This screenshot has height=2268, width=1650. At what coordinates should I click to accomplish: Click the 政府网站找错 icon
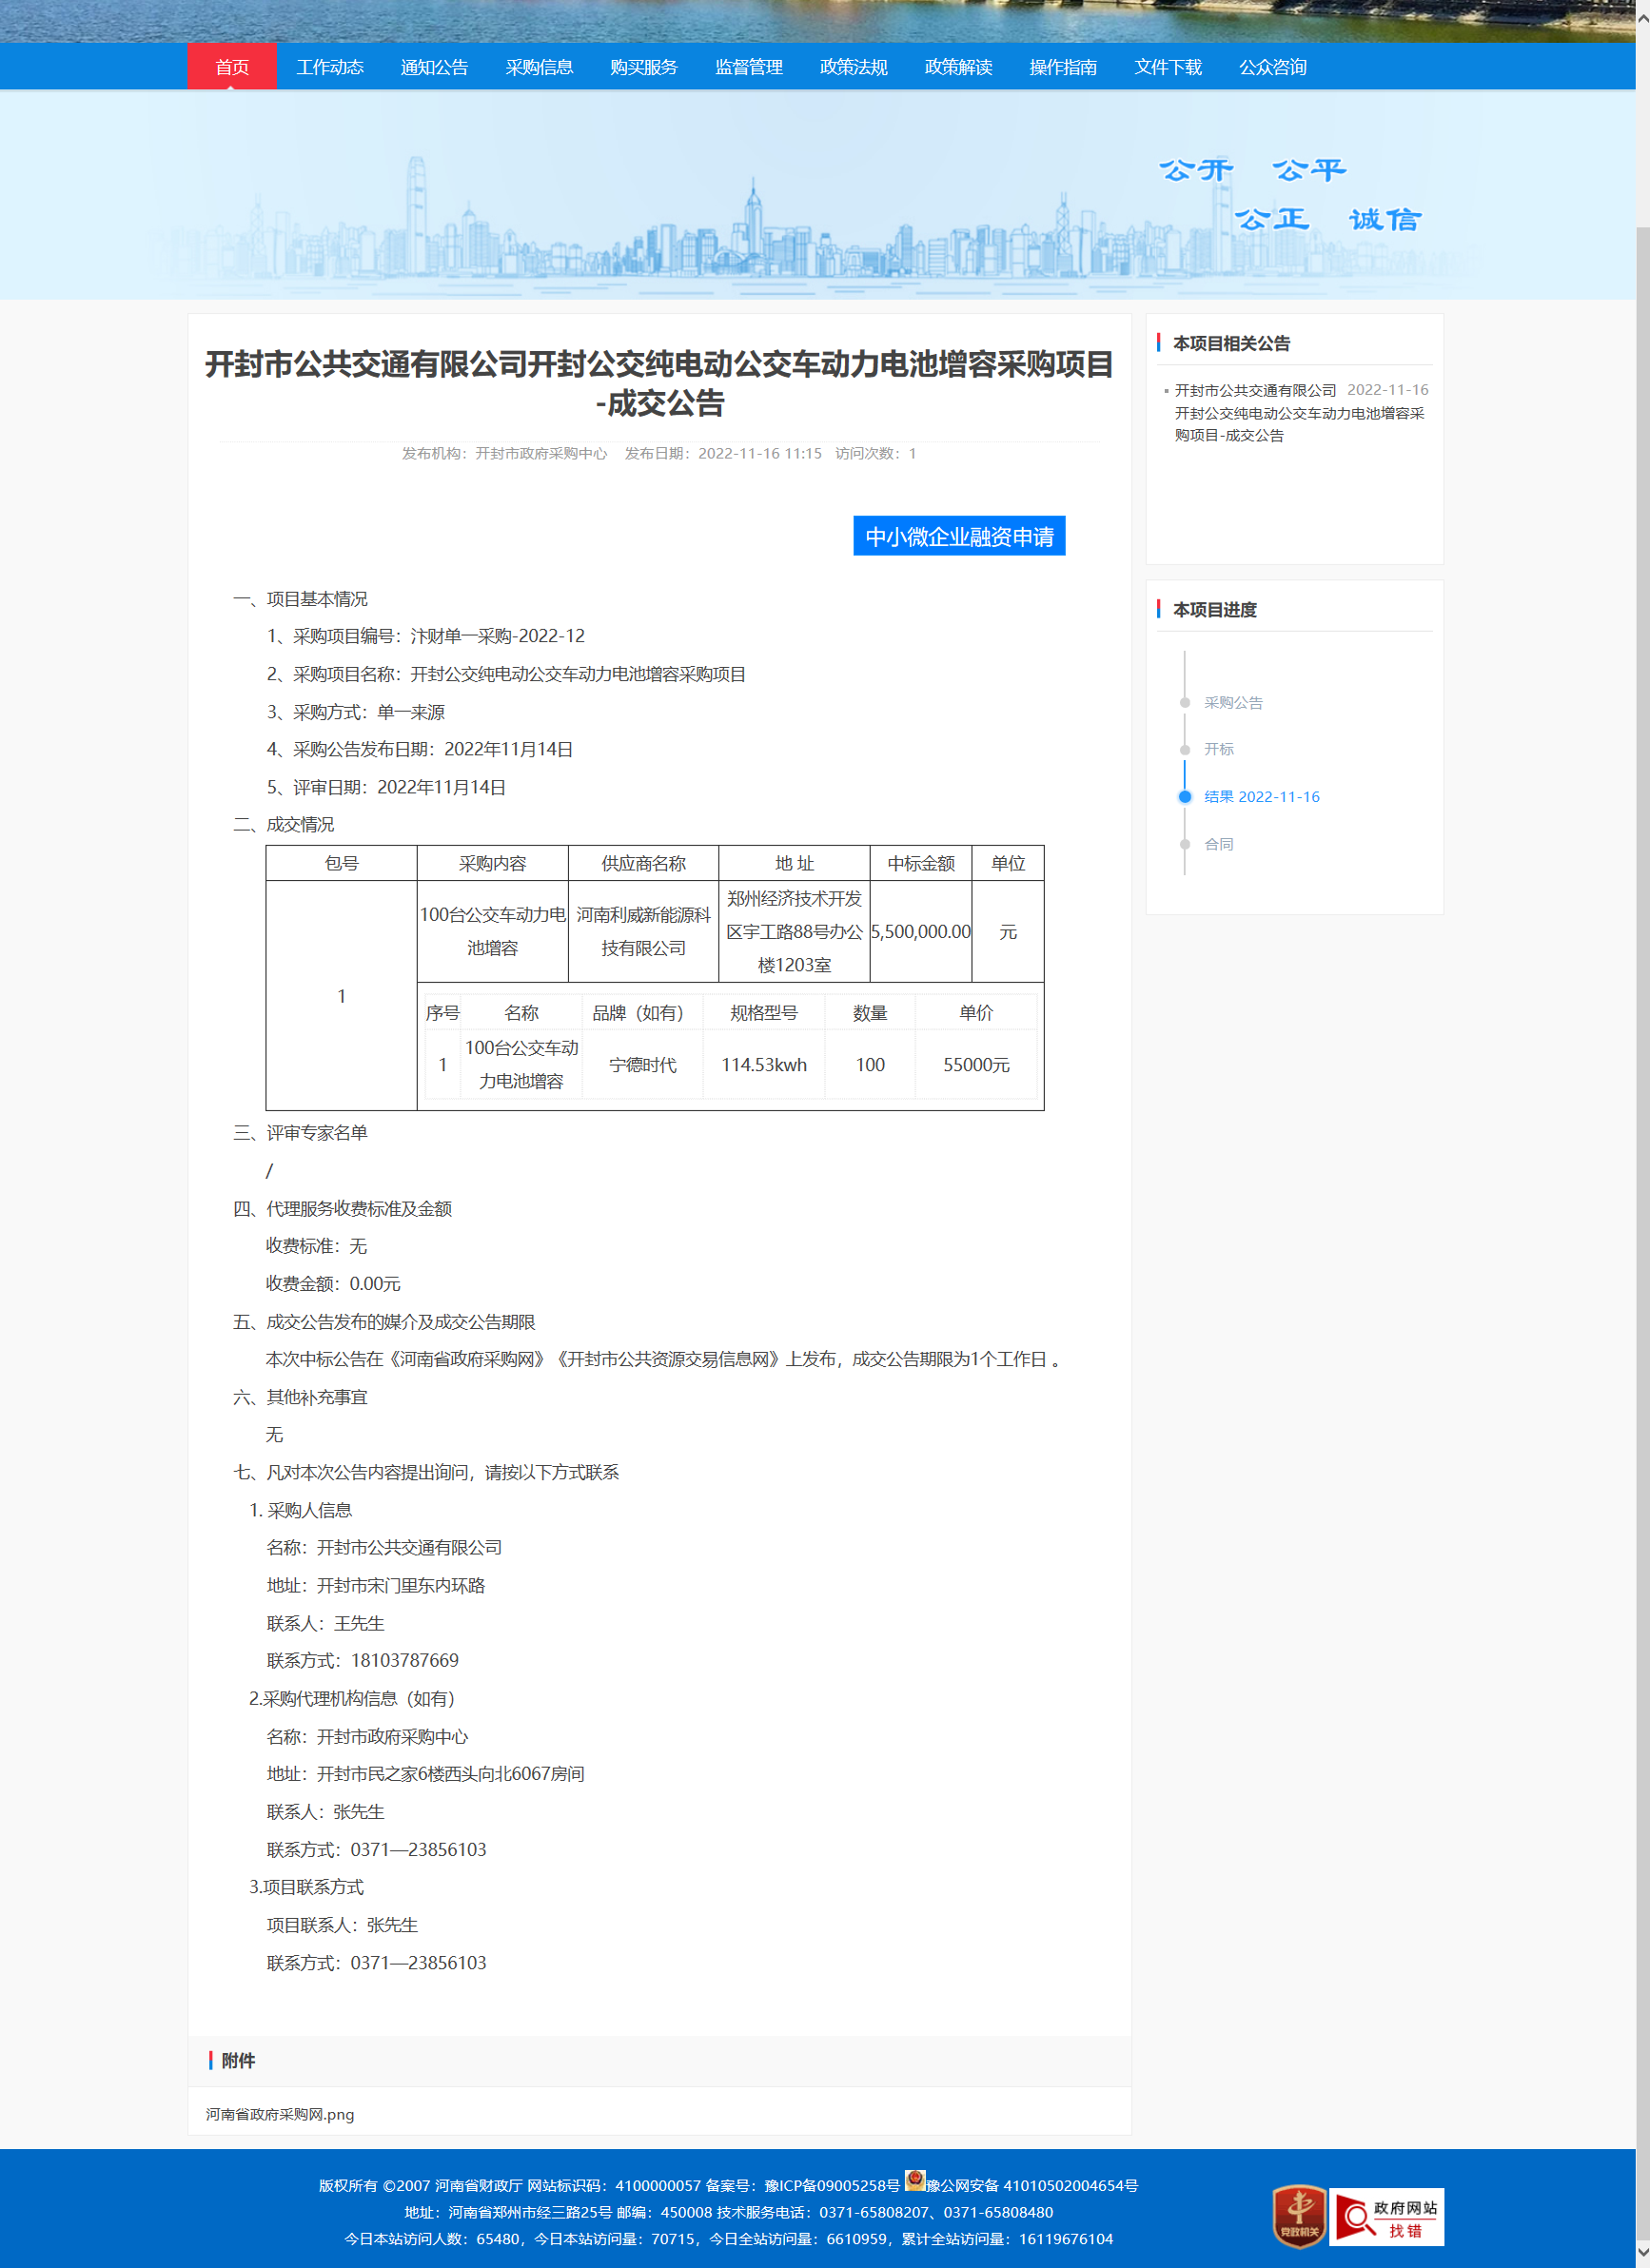pyautogui.click(x=1386, y=2217)
